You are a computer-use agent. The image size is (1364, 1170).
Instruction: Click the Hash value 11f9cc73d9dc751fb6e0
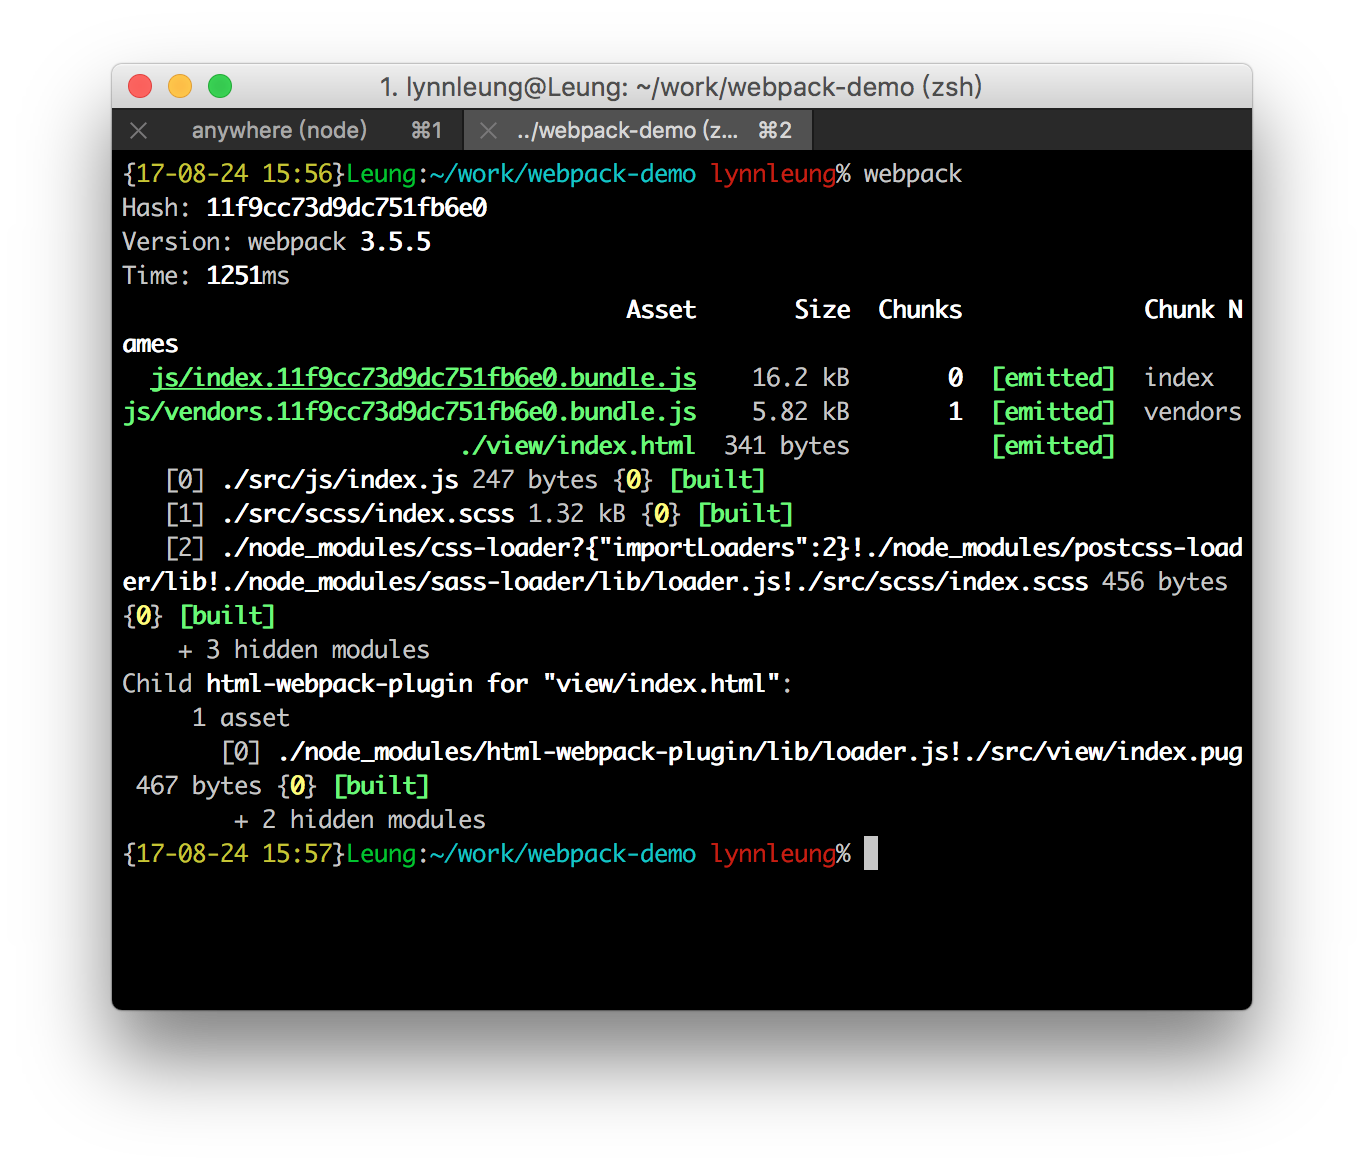coord(346,208)
